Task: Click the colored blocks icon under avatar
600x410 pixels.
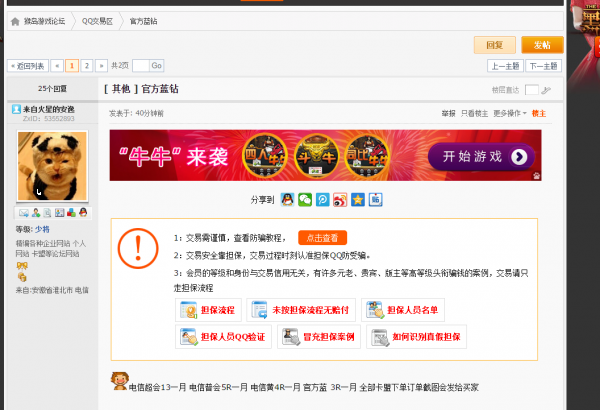Action: pos(71,213)
